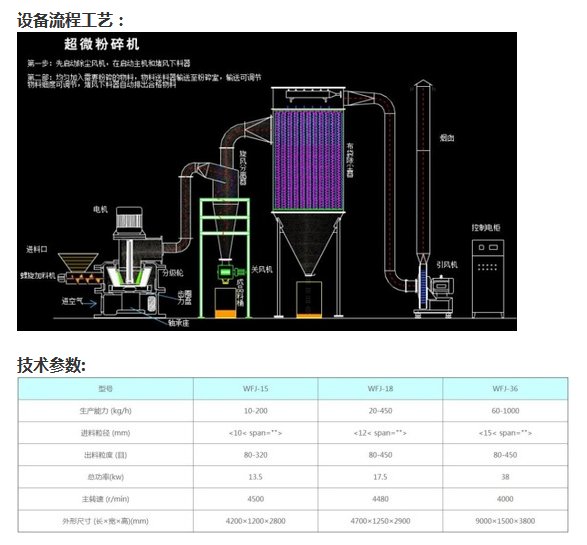Image resolution: width=587 pixels, height=545 pixels.
Task: Click the 4480 spindle speed cell
Action: tap(380, 499)
